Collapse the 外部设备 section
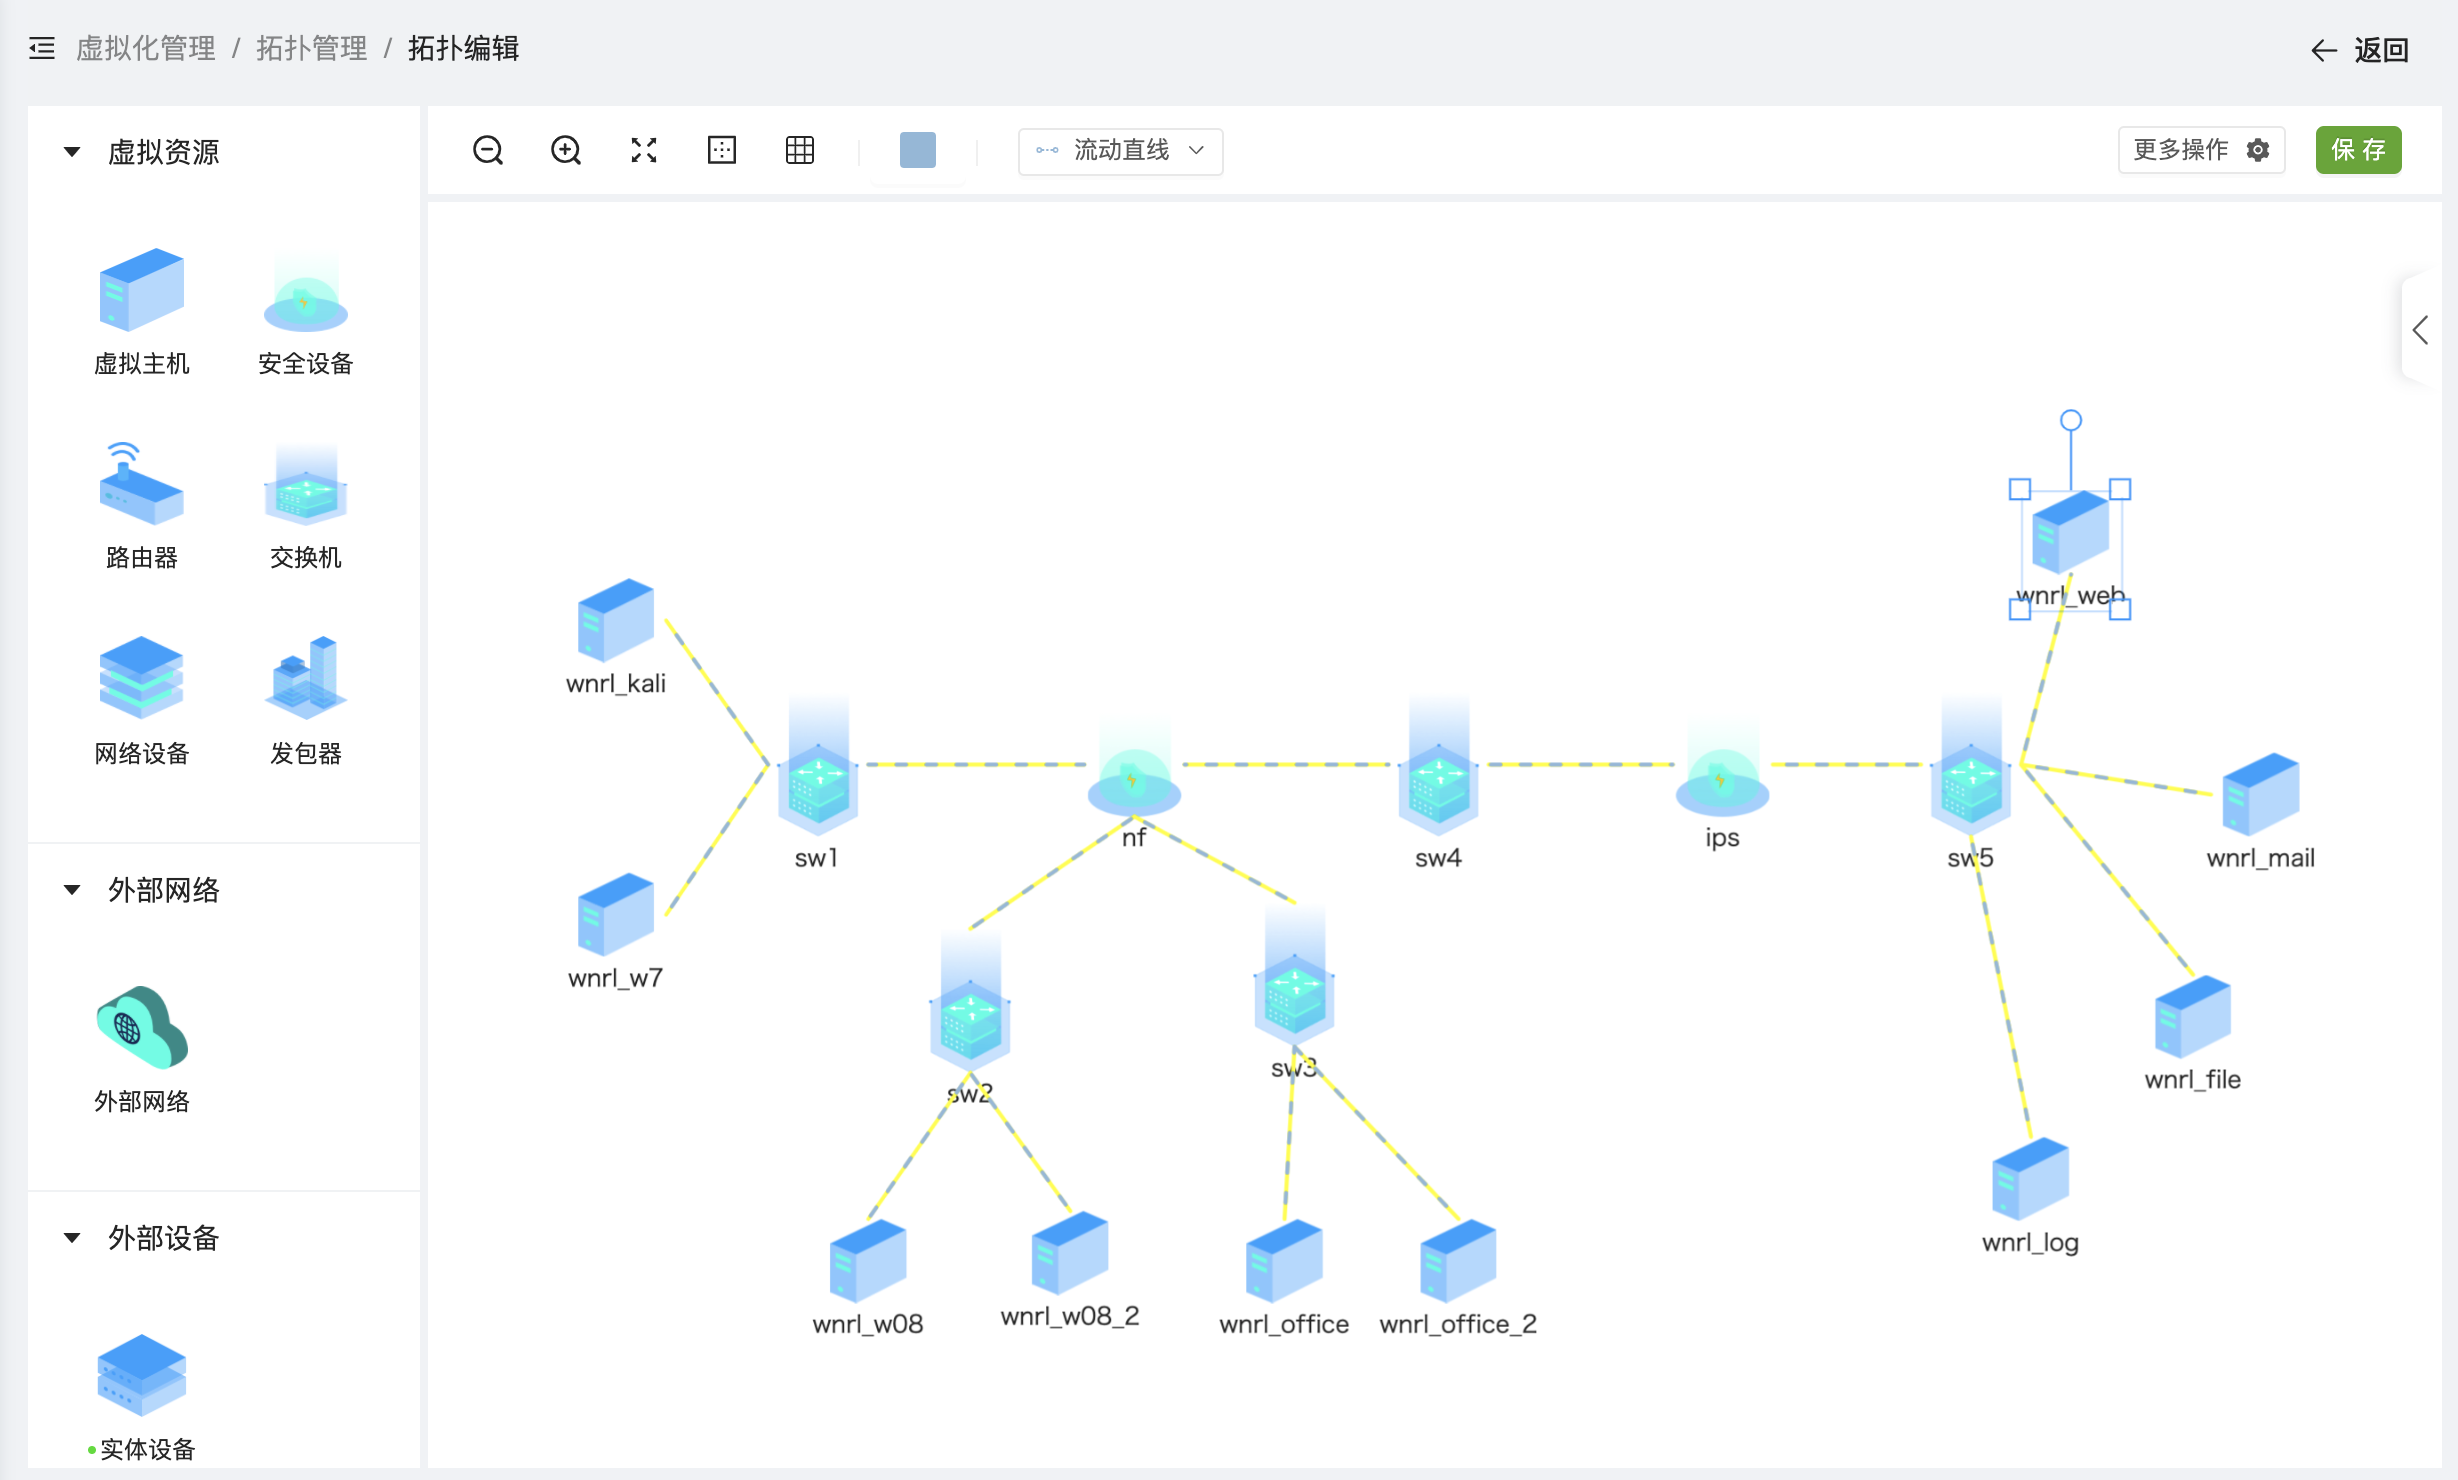The width and height of the screenshot is (2458, 1480). pos(72,1238)
